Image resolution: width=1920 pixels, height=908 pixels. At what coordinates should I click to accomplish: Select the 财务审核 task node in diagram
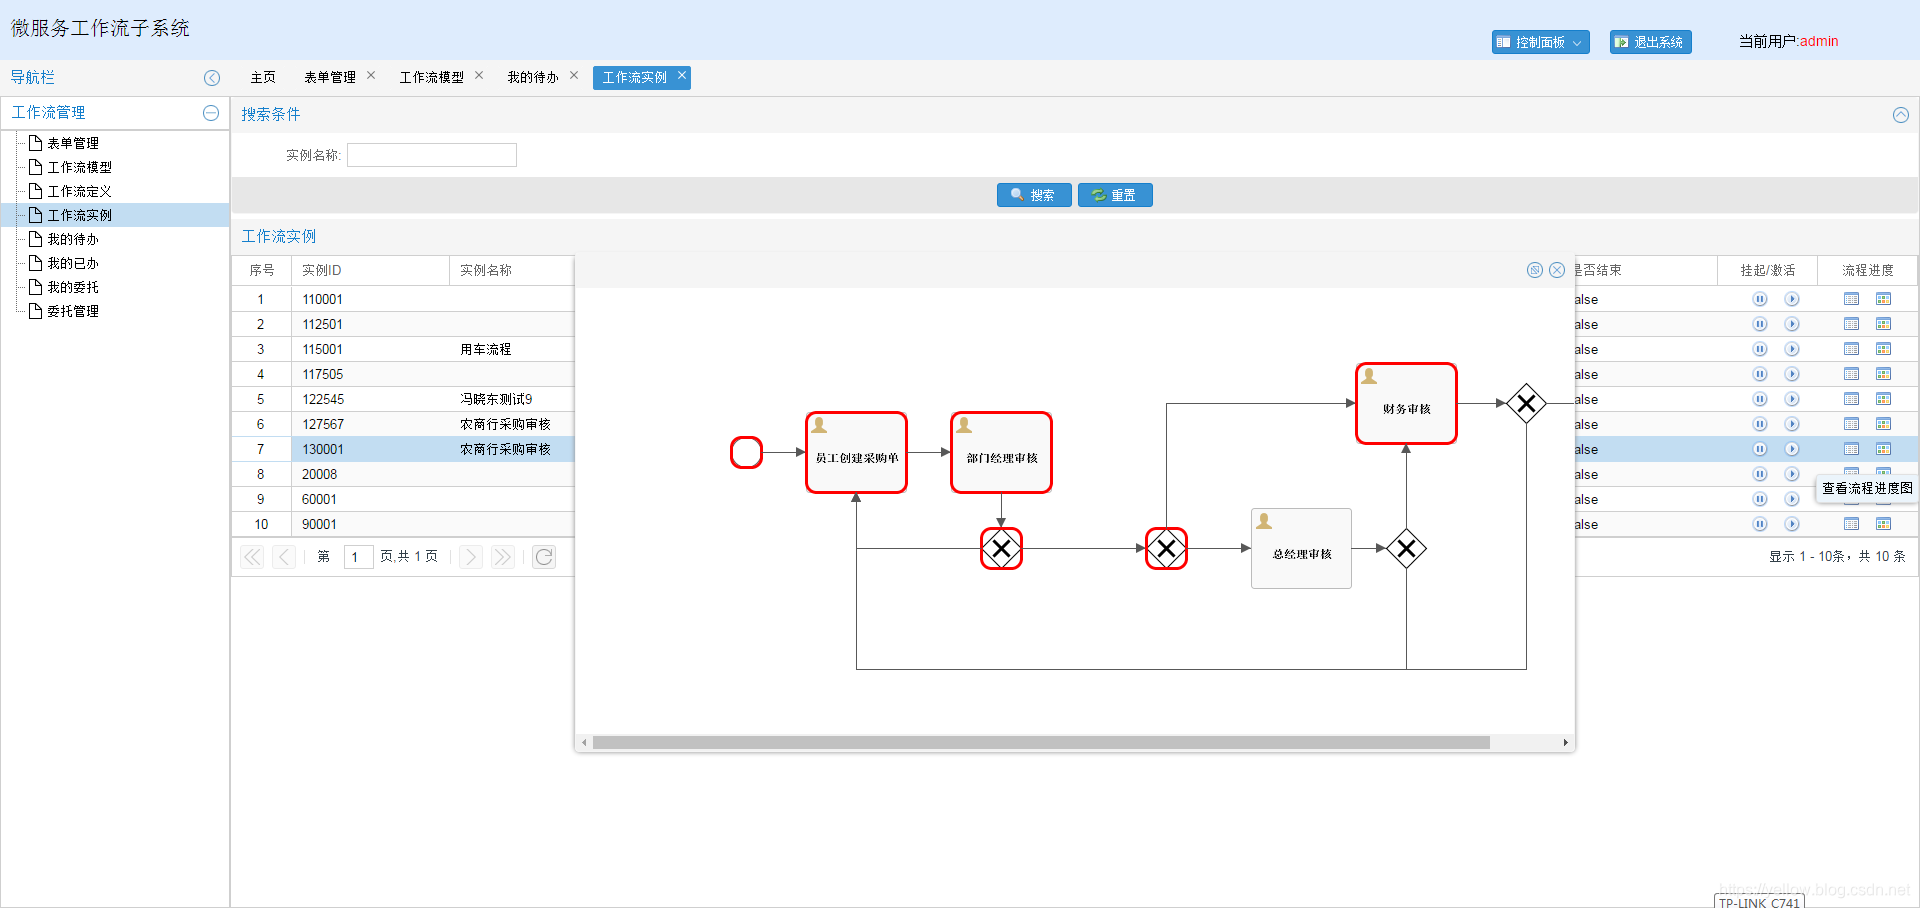tap(1406, 404)
